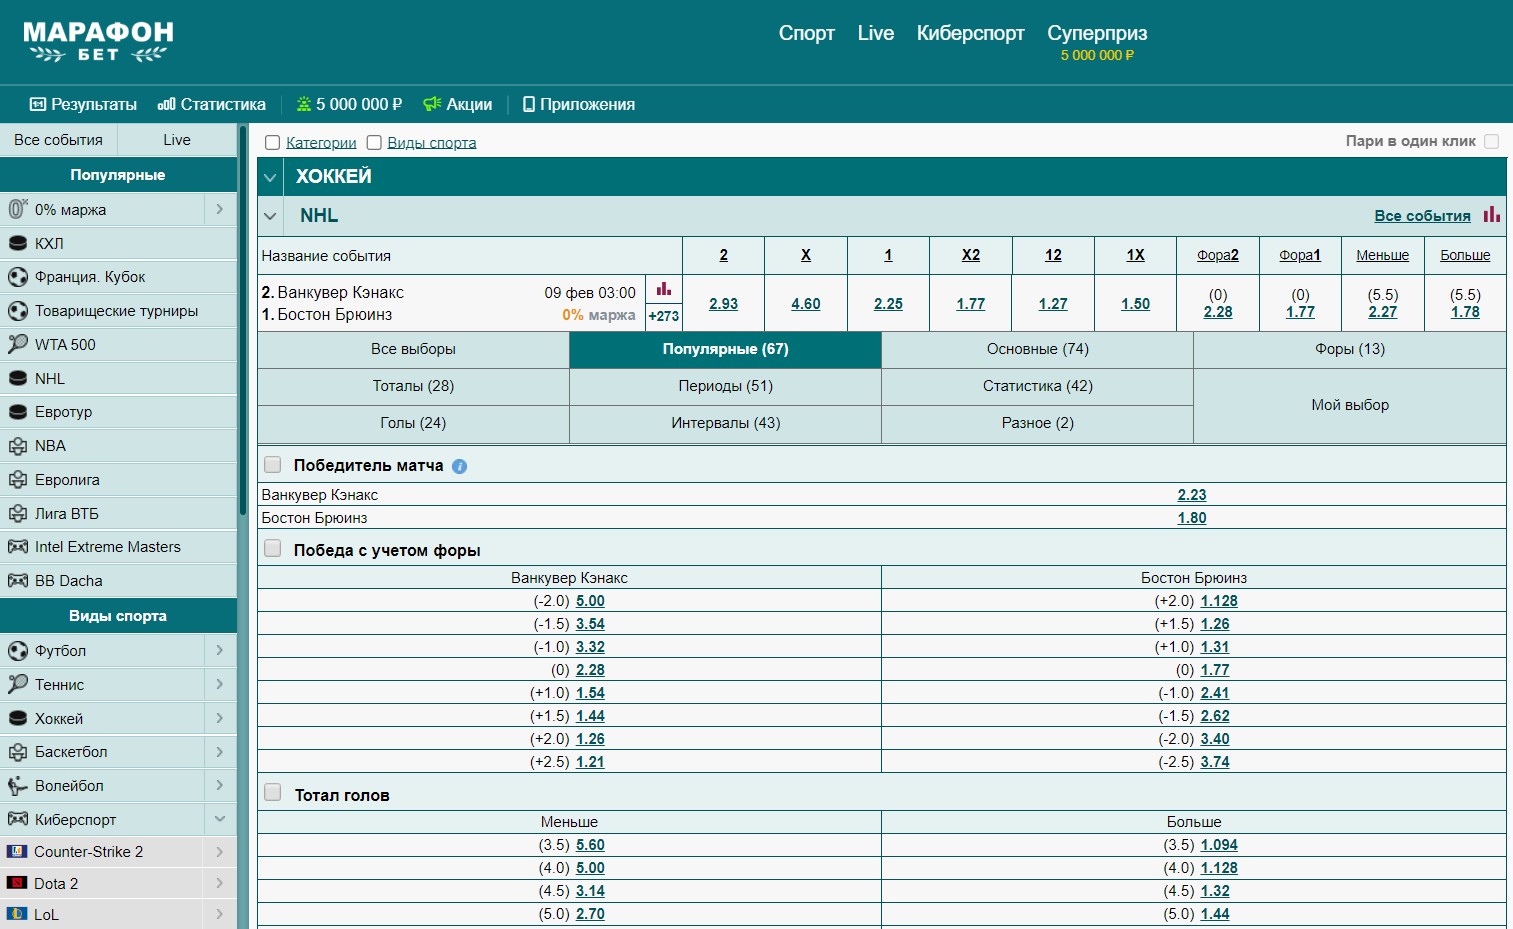Switch to the Live sidebar tab
The image size is (1513, 929).
(177, 140)
